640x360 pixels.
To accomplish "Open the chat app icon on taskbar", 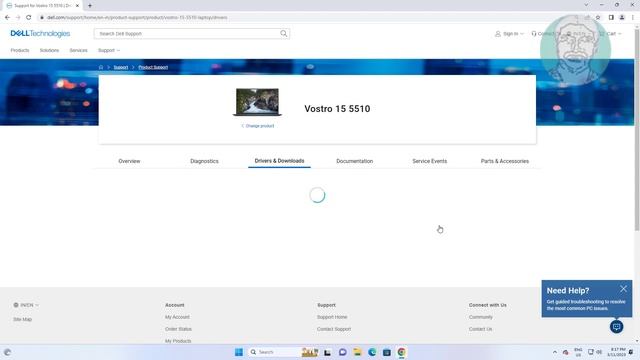I will click(x=342, y=352).
